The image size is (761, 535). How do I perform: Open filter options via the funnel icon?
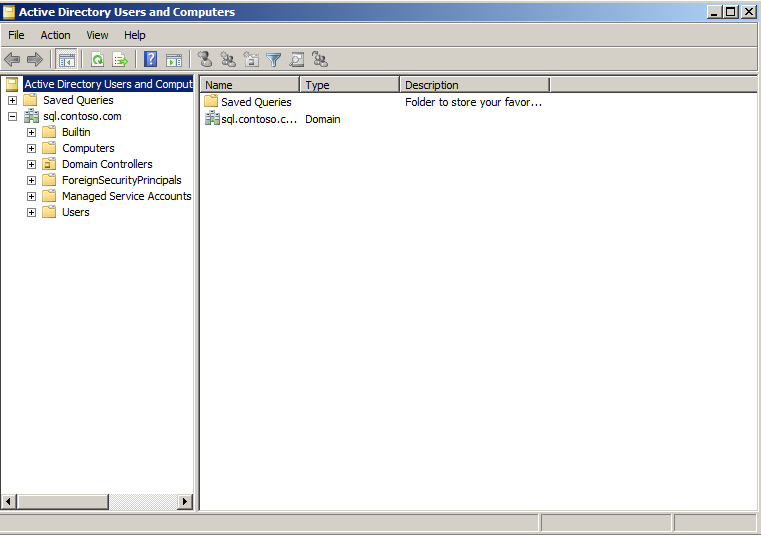(x=274, y=60)
